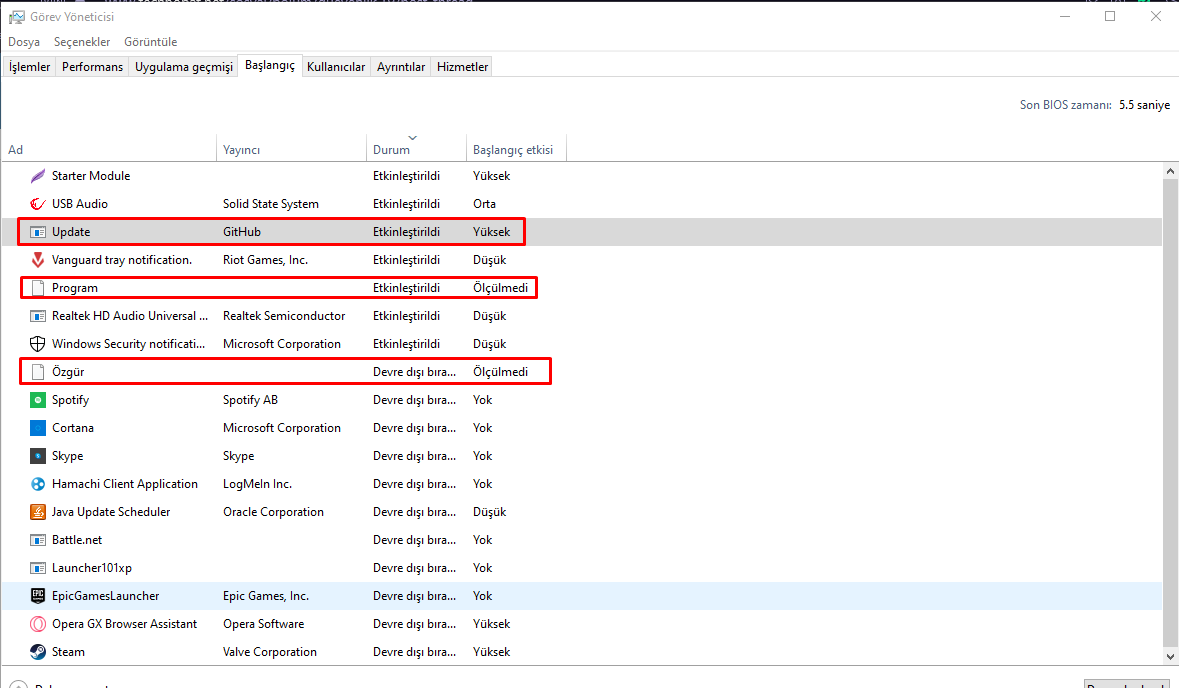This screenshot has width=1179, height=688.
Task: Click the Vanguard tray notification icon
Action: point(38,260)
